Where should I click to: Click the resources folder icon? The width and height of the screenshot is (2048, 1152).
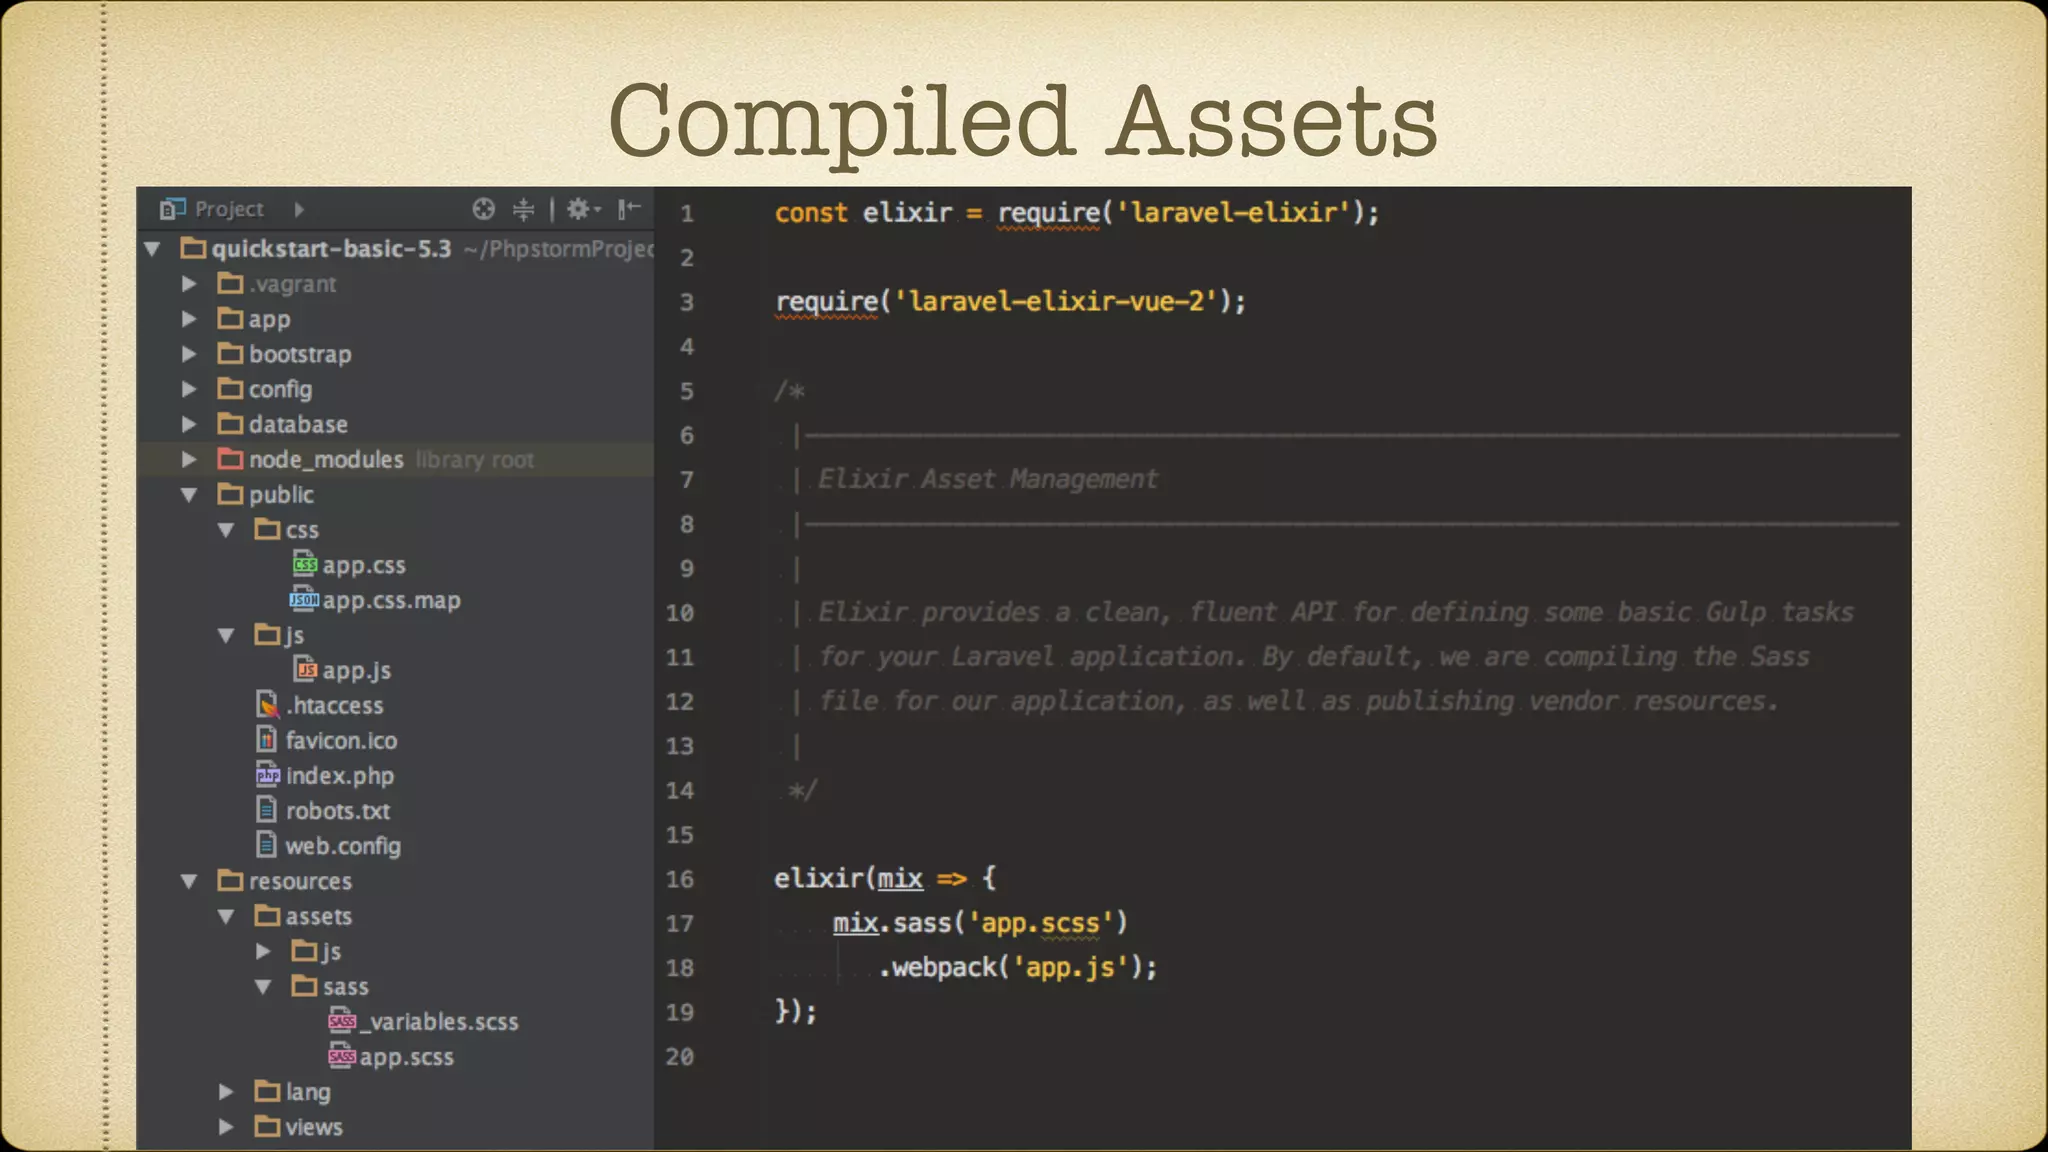[x=231, y=880]
